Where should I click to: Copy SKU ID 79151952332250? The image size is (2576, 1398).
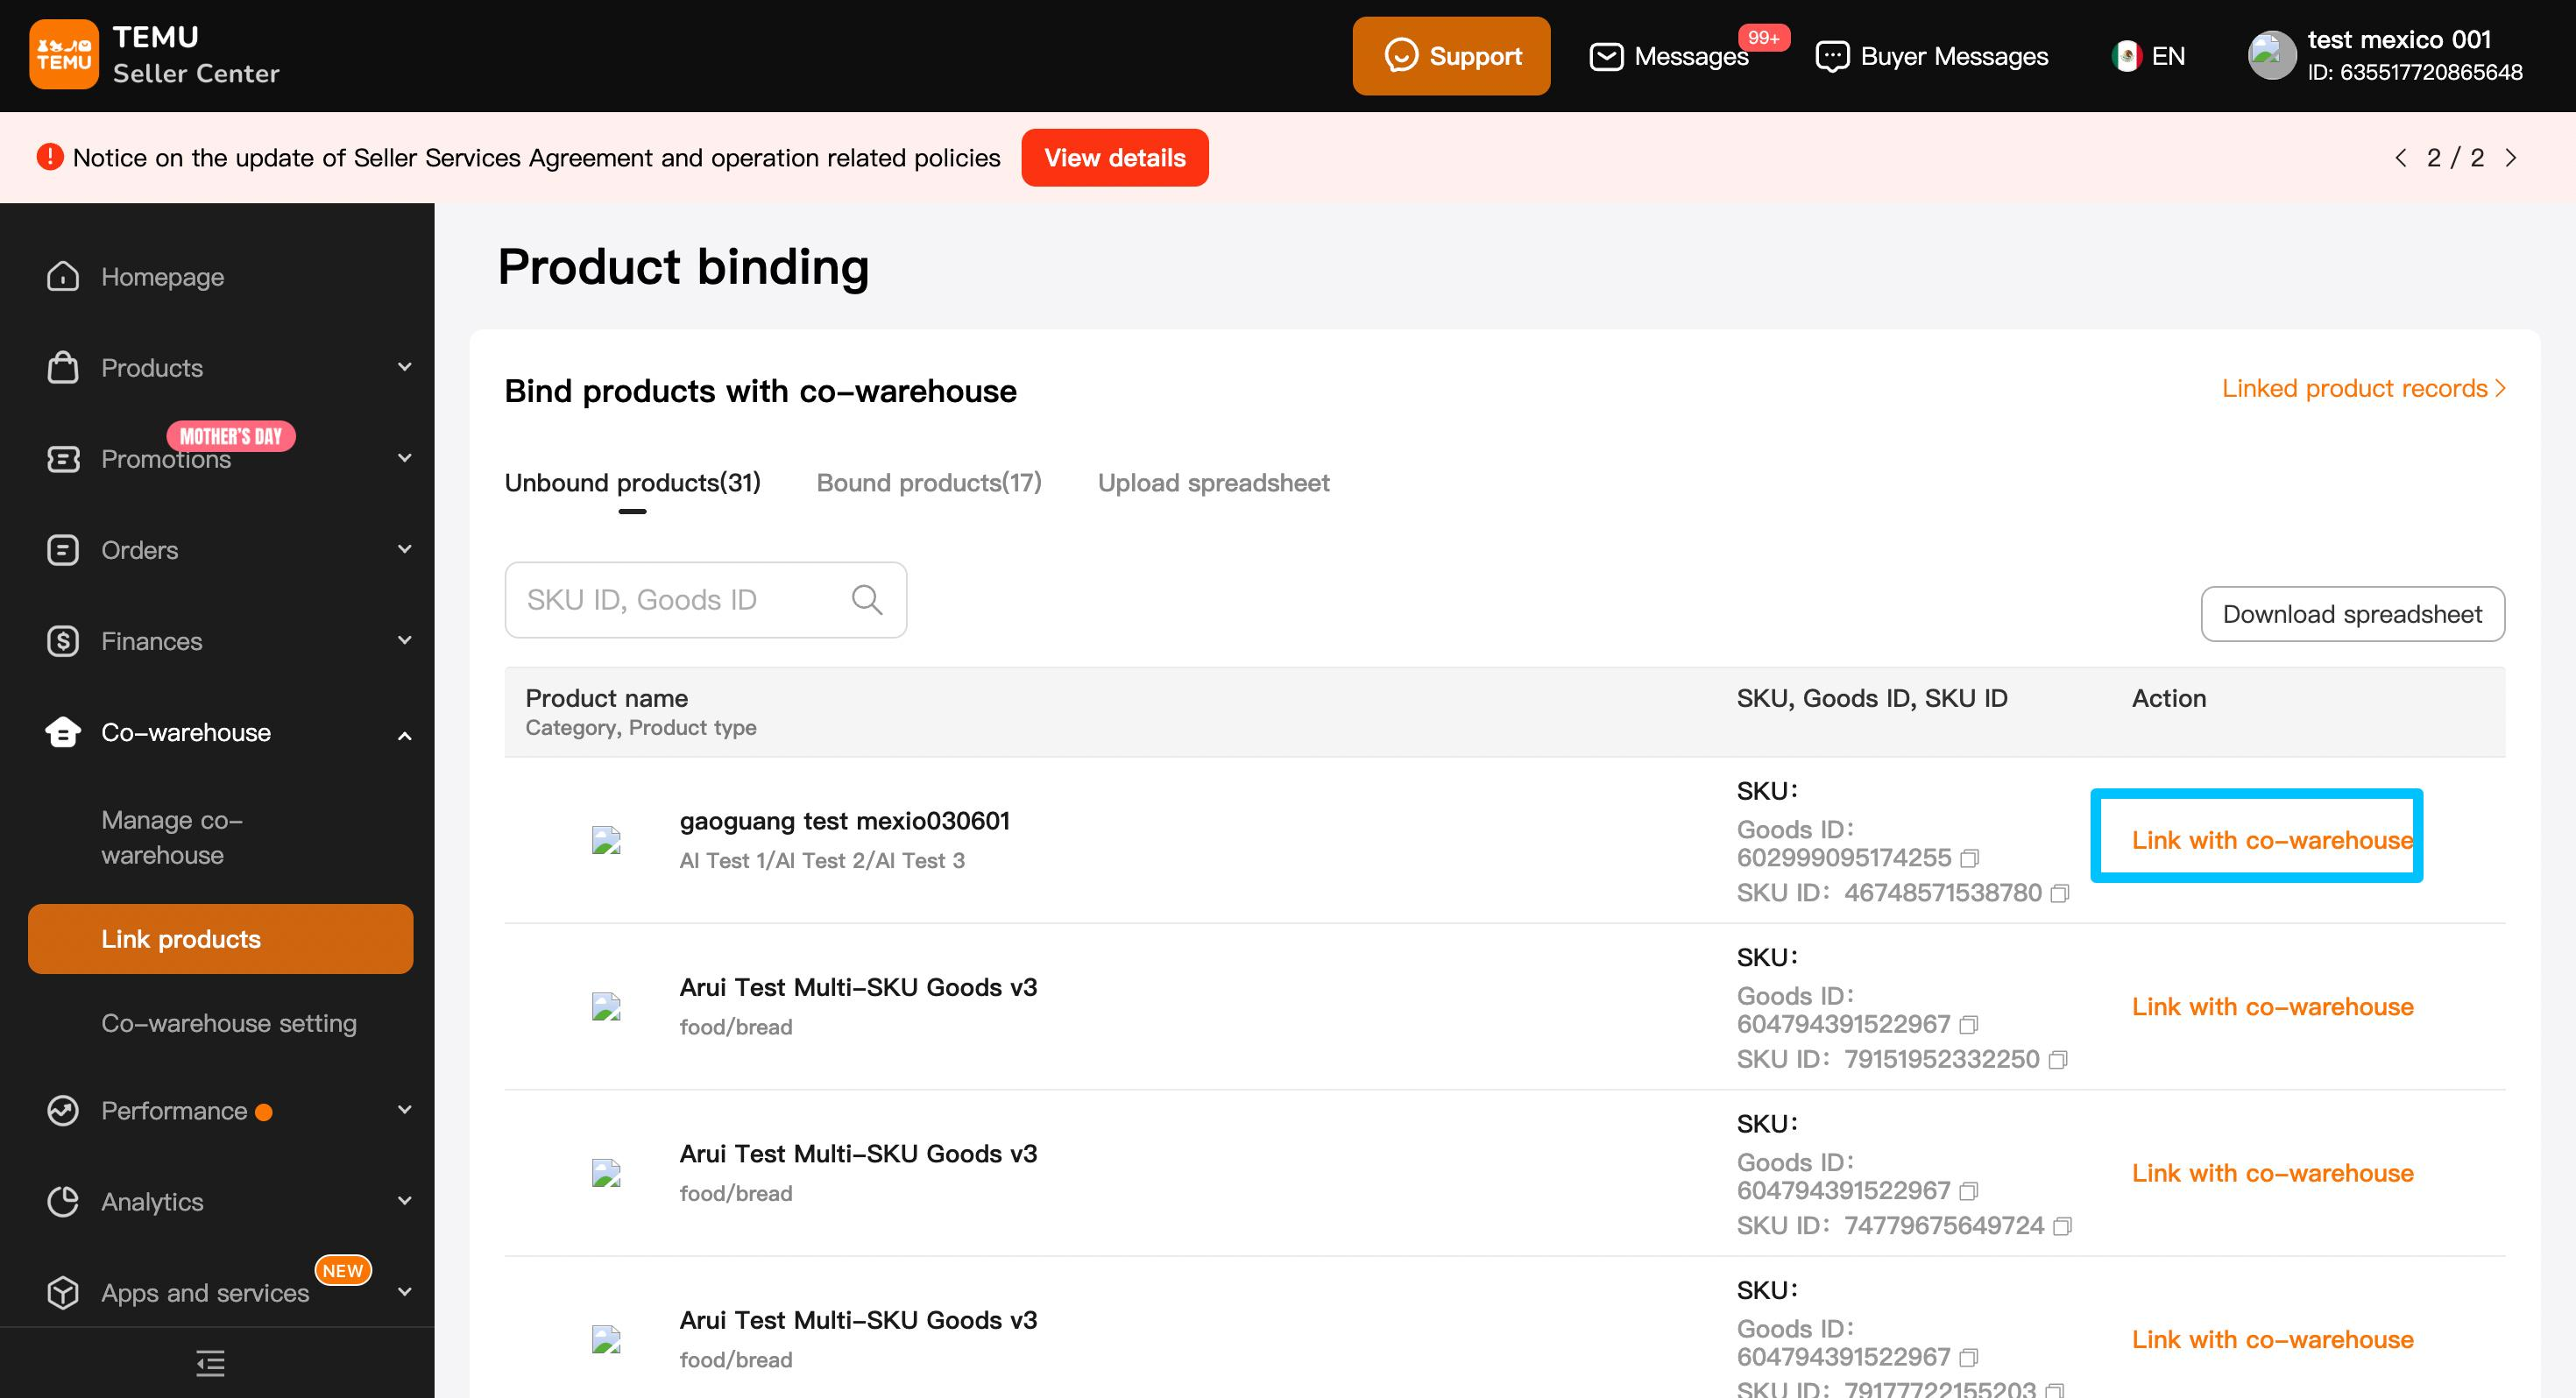(2057, 1060)
